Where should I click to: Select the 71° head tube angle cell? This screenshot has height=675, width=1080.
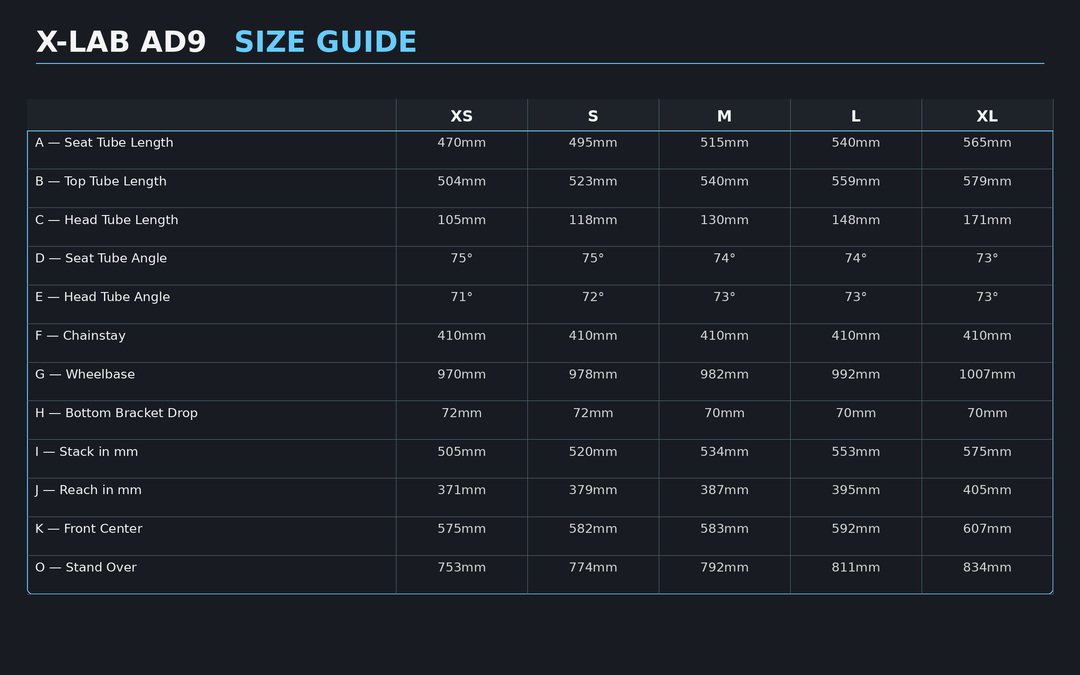click(461, 297)
